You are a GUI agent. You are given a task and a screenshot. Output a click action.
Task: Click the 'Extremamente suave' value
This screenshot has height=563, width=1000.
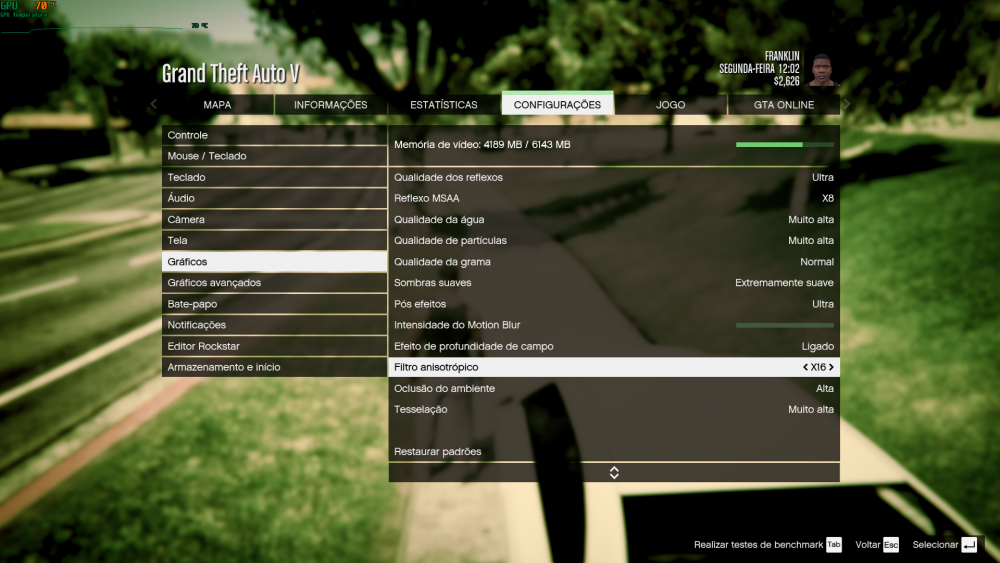click(784, 282)
